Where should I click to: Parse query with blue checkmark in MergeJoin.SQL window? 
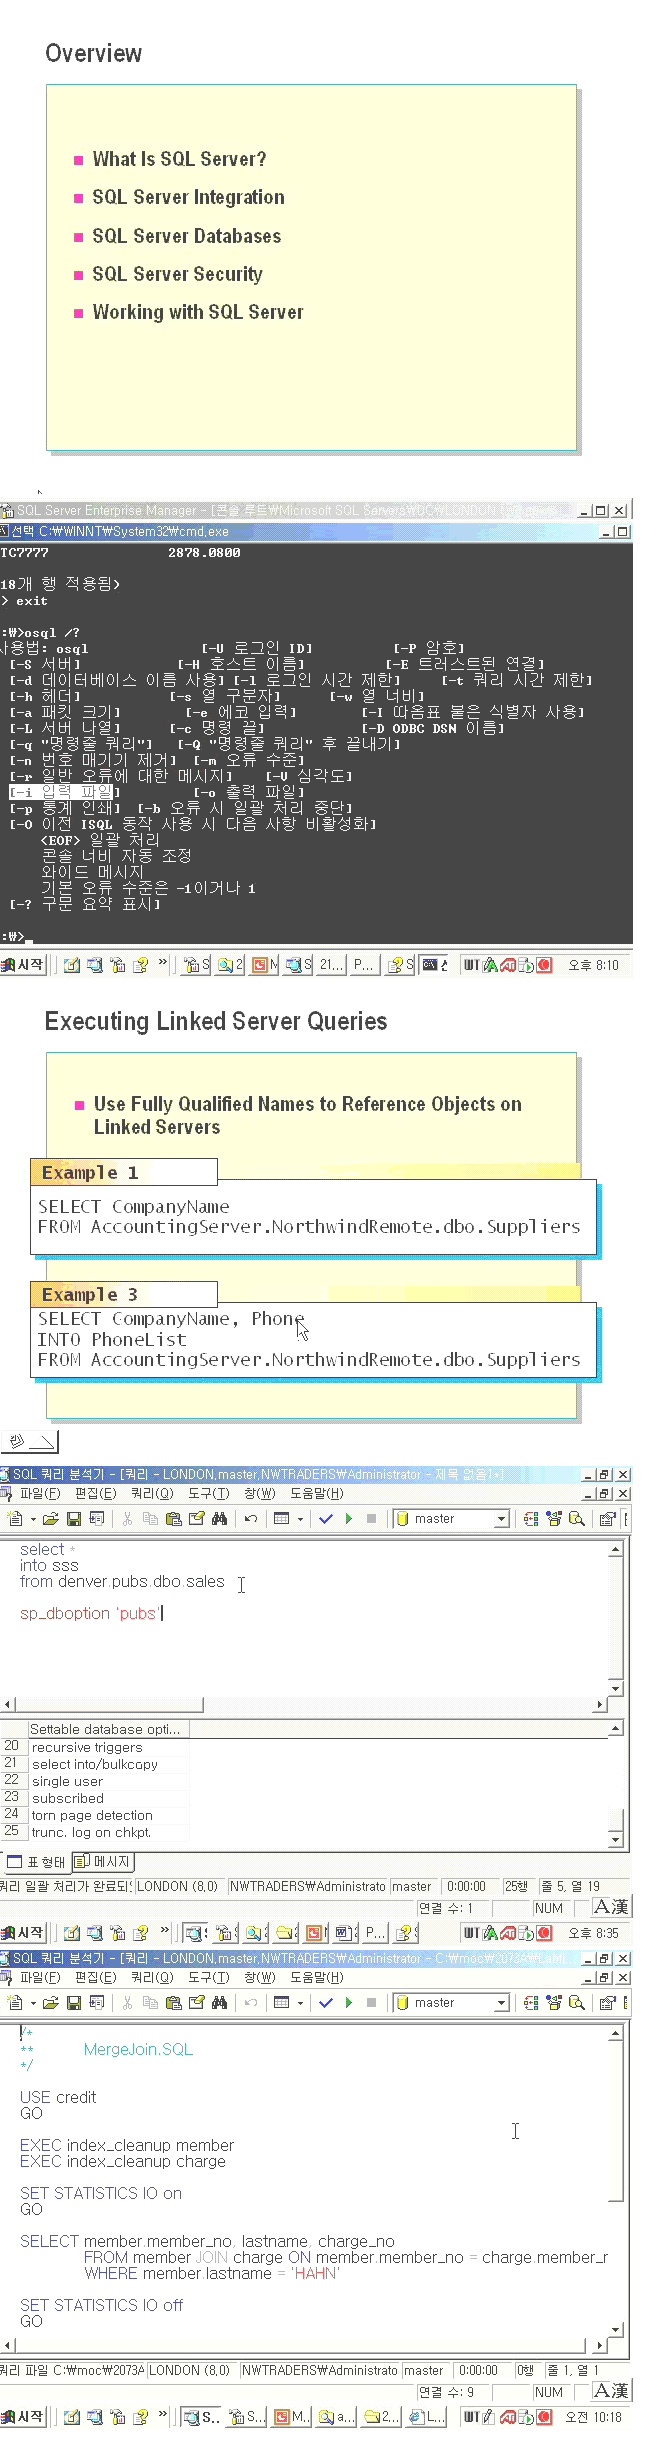(x=326, y=2003)
